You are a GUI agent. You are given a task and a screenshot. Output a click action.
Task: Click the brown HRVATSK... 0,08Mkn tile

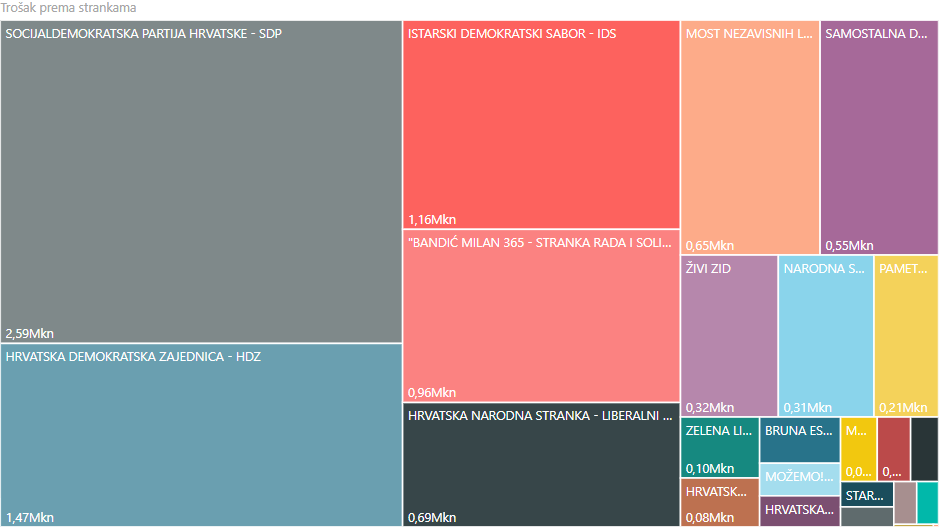(x=719, y=503)
